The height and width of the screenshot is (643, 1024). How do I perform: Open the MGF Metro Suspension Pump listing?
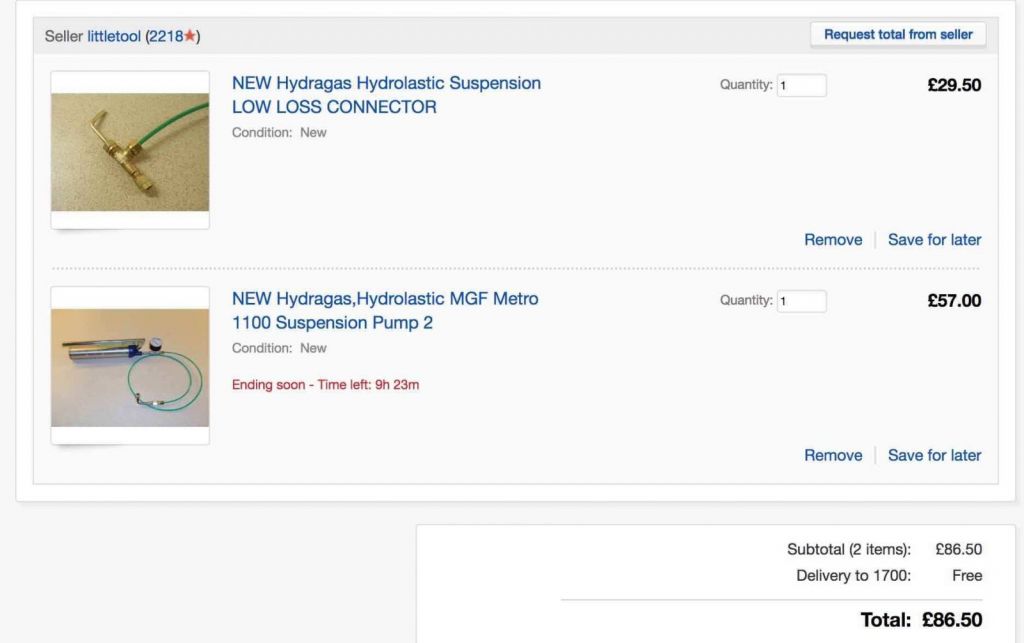point(385,311)
